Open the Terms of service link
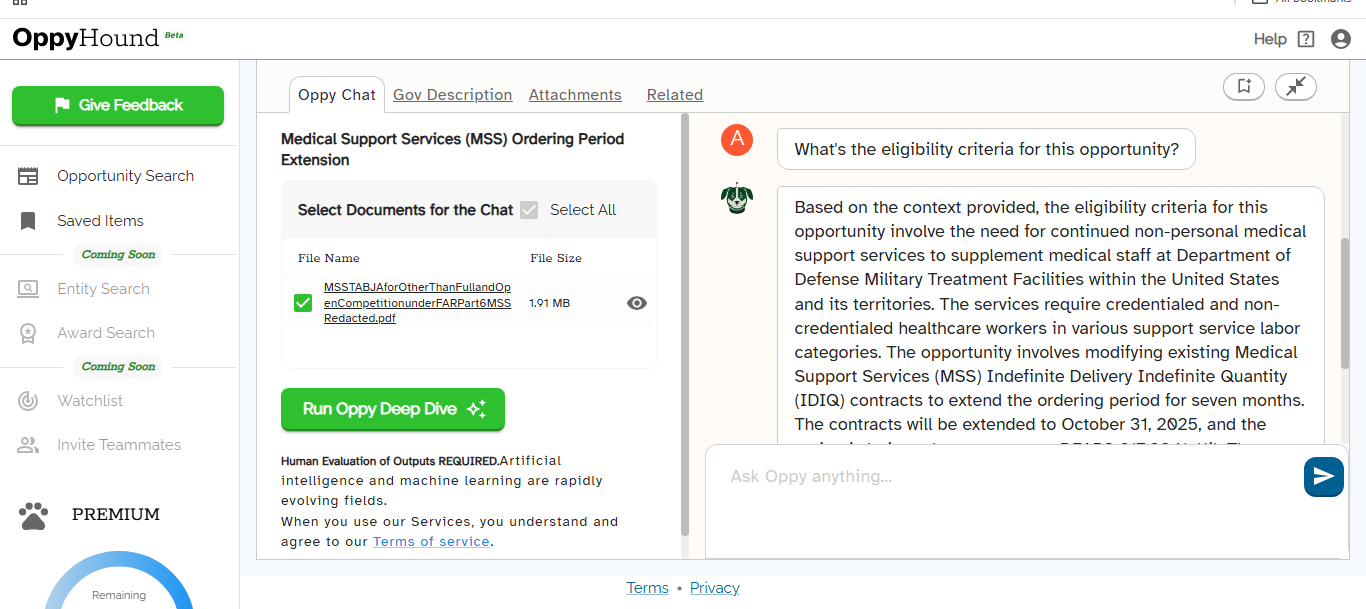Viewport: 1366px width, 609px height. [431, 541]
